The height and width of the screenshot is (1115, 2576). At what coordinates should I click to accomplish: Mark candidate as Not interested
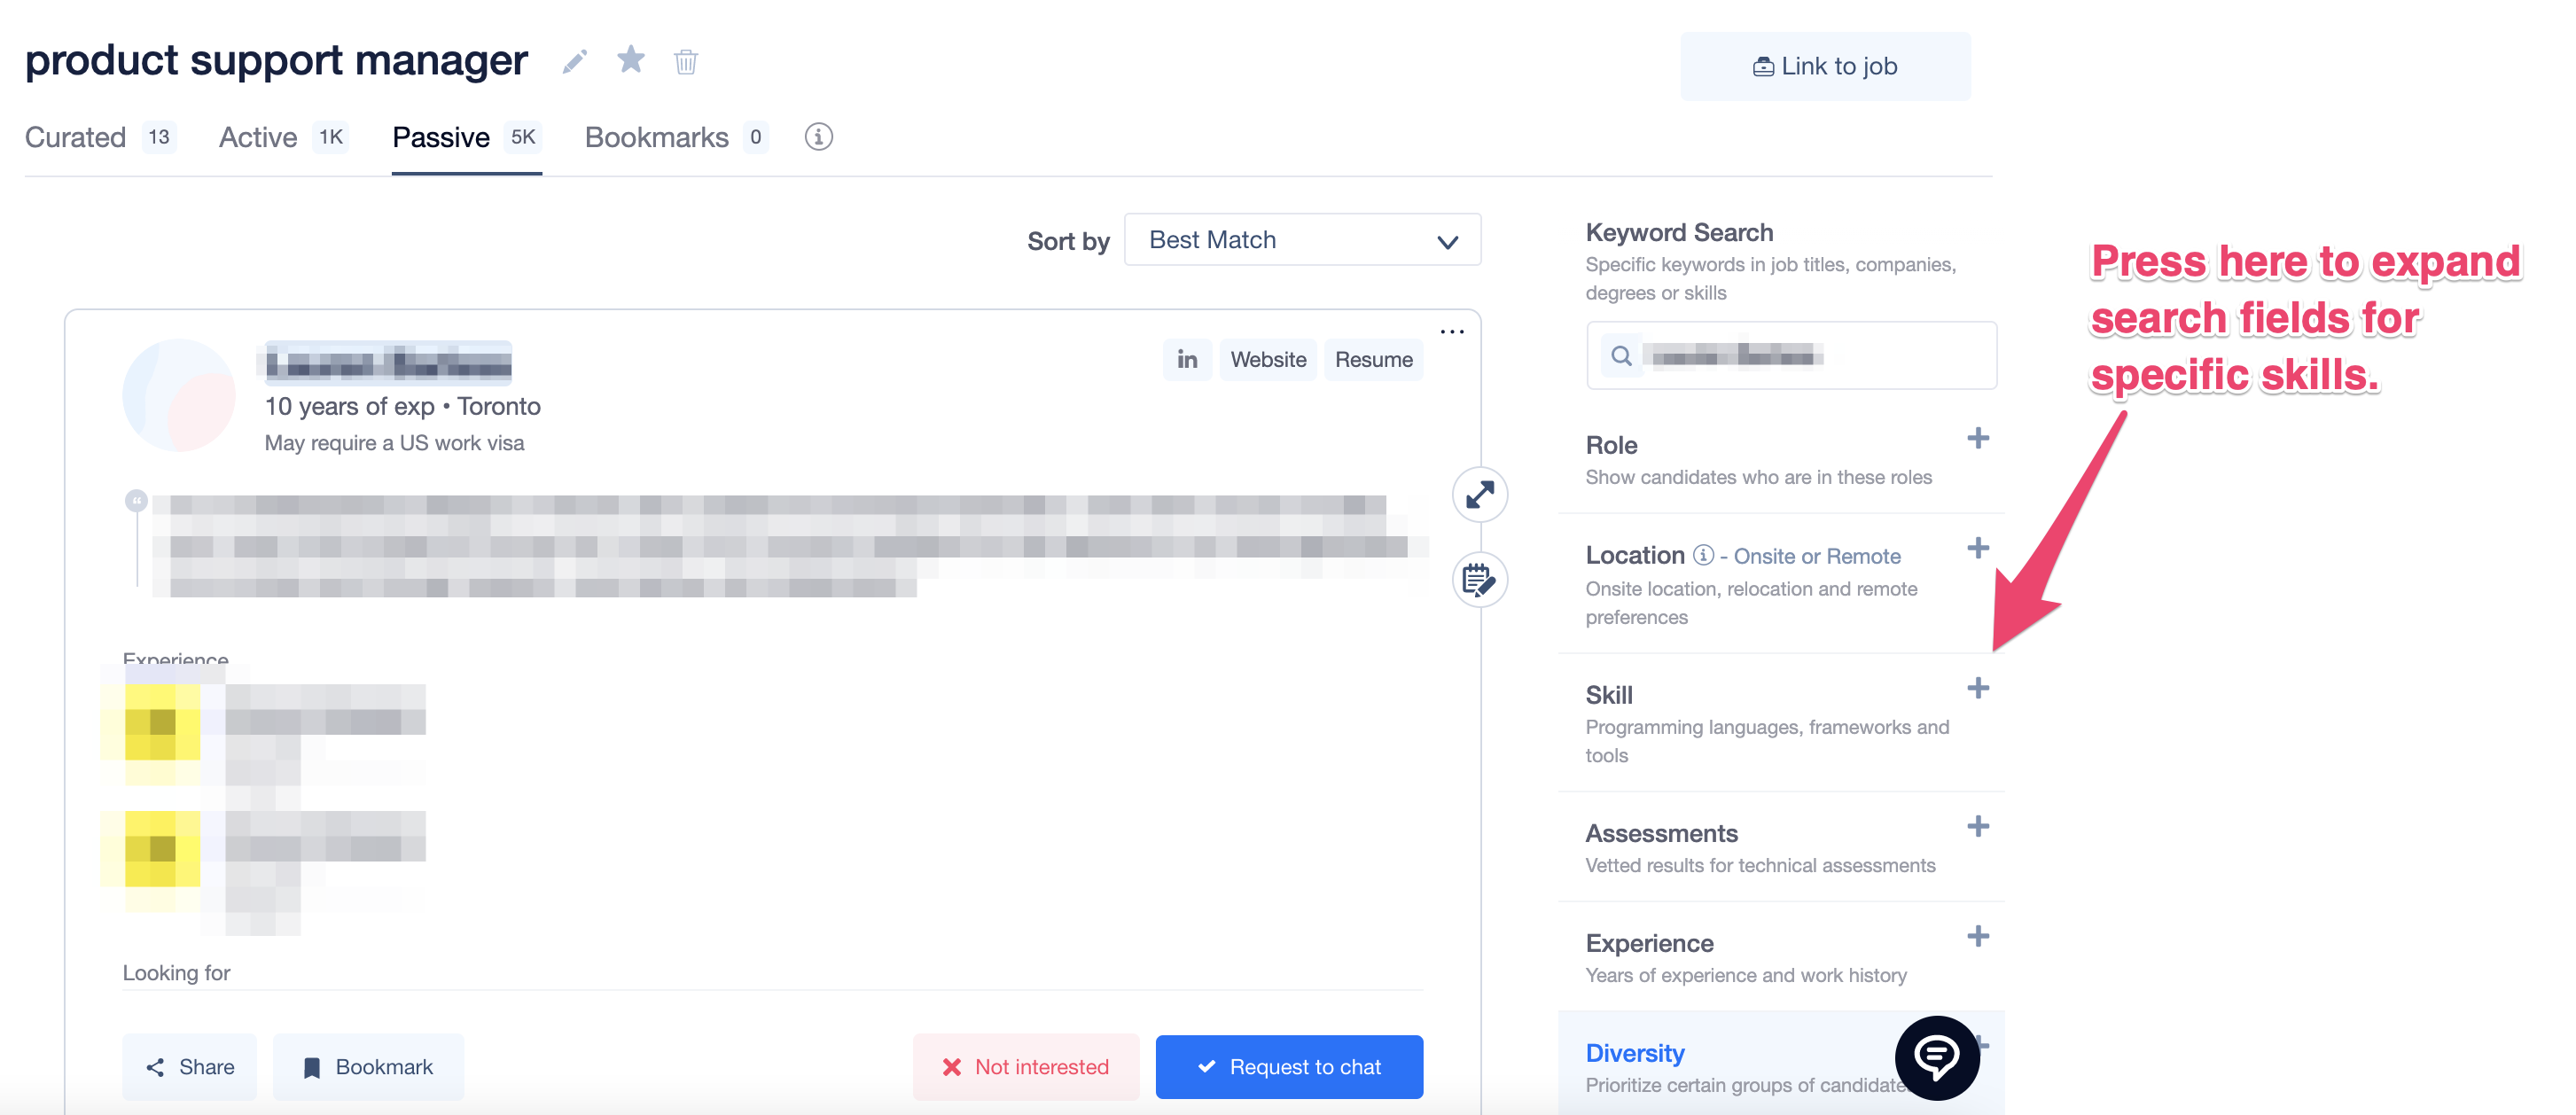point(1025,1067)
